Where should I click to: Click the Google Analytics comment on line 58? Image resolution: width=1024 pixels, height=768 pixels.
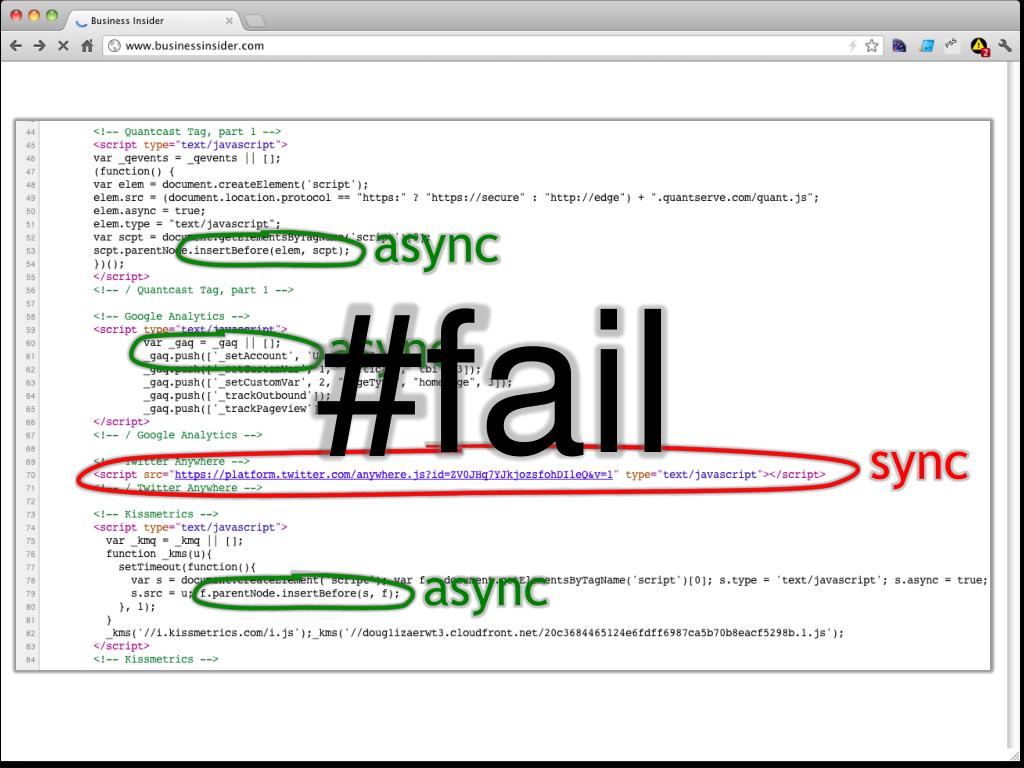click(171, 317)
